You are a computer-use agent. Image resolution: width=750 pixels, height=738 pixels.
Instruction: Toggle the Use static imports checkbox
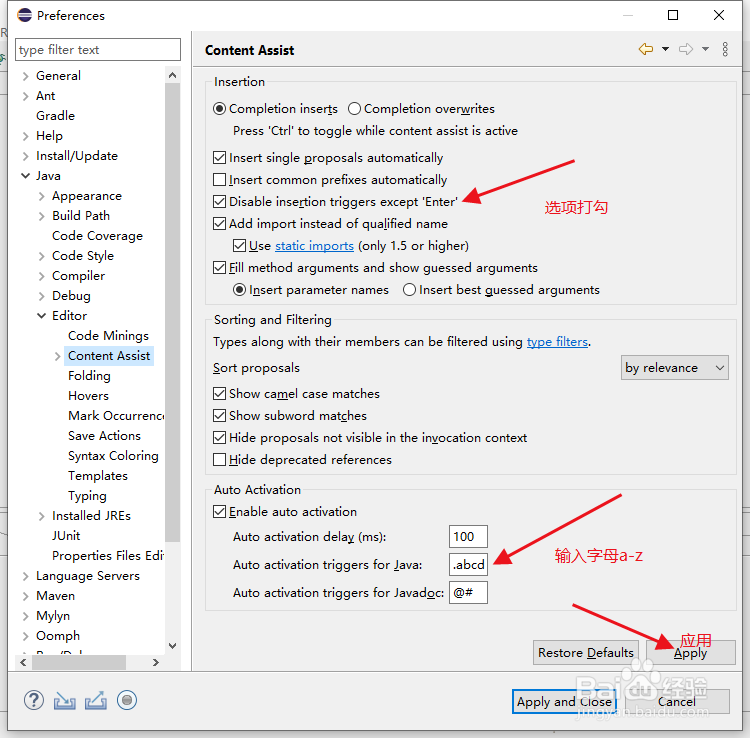(x=240, y=245)
